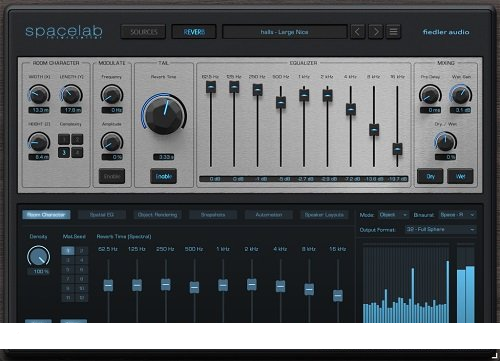500x361 pixels.
Task: Open the preset hamburger menu
Action: (x=394, y=32)
